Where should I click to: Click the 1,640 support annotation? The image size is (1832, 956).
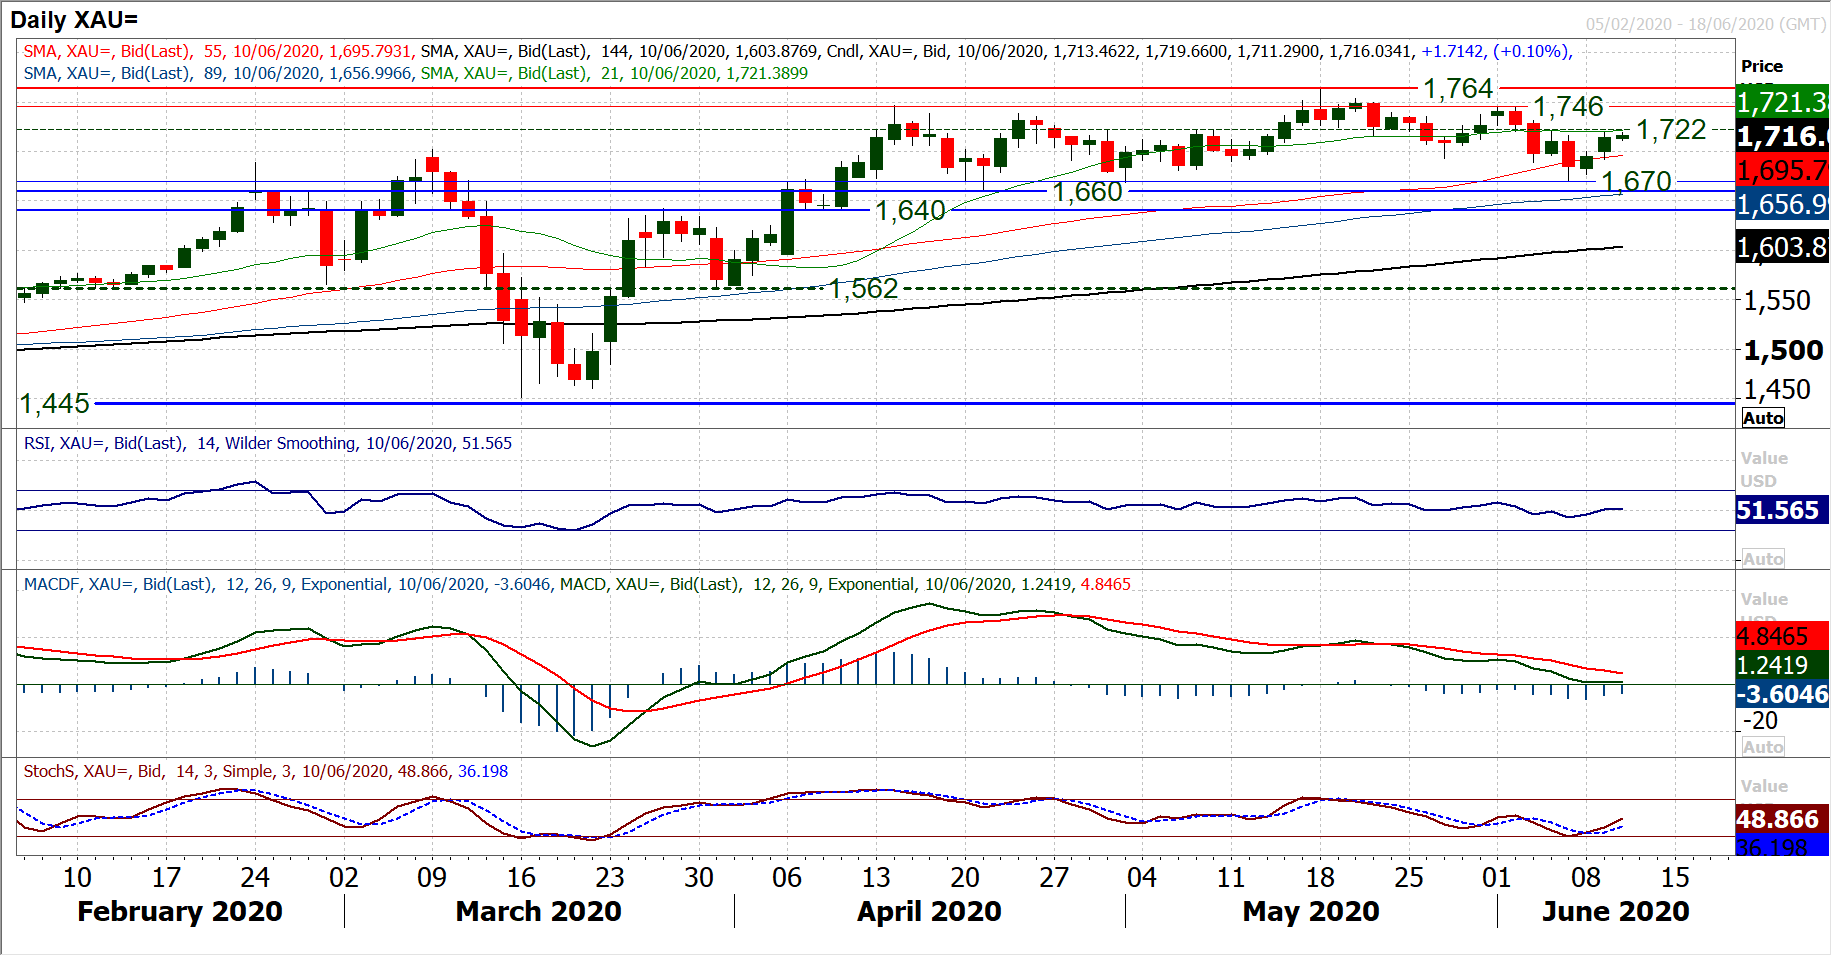pyautogui.click(x=910, y=211)
